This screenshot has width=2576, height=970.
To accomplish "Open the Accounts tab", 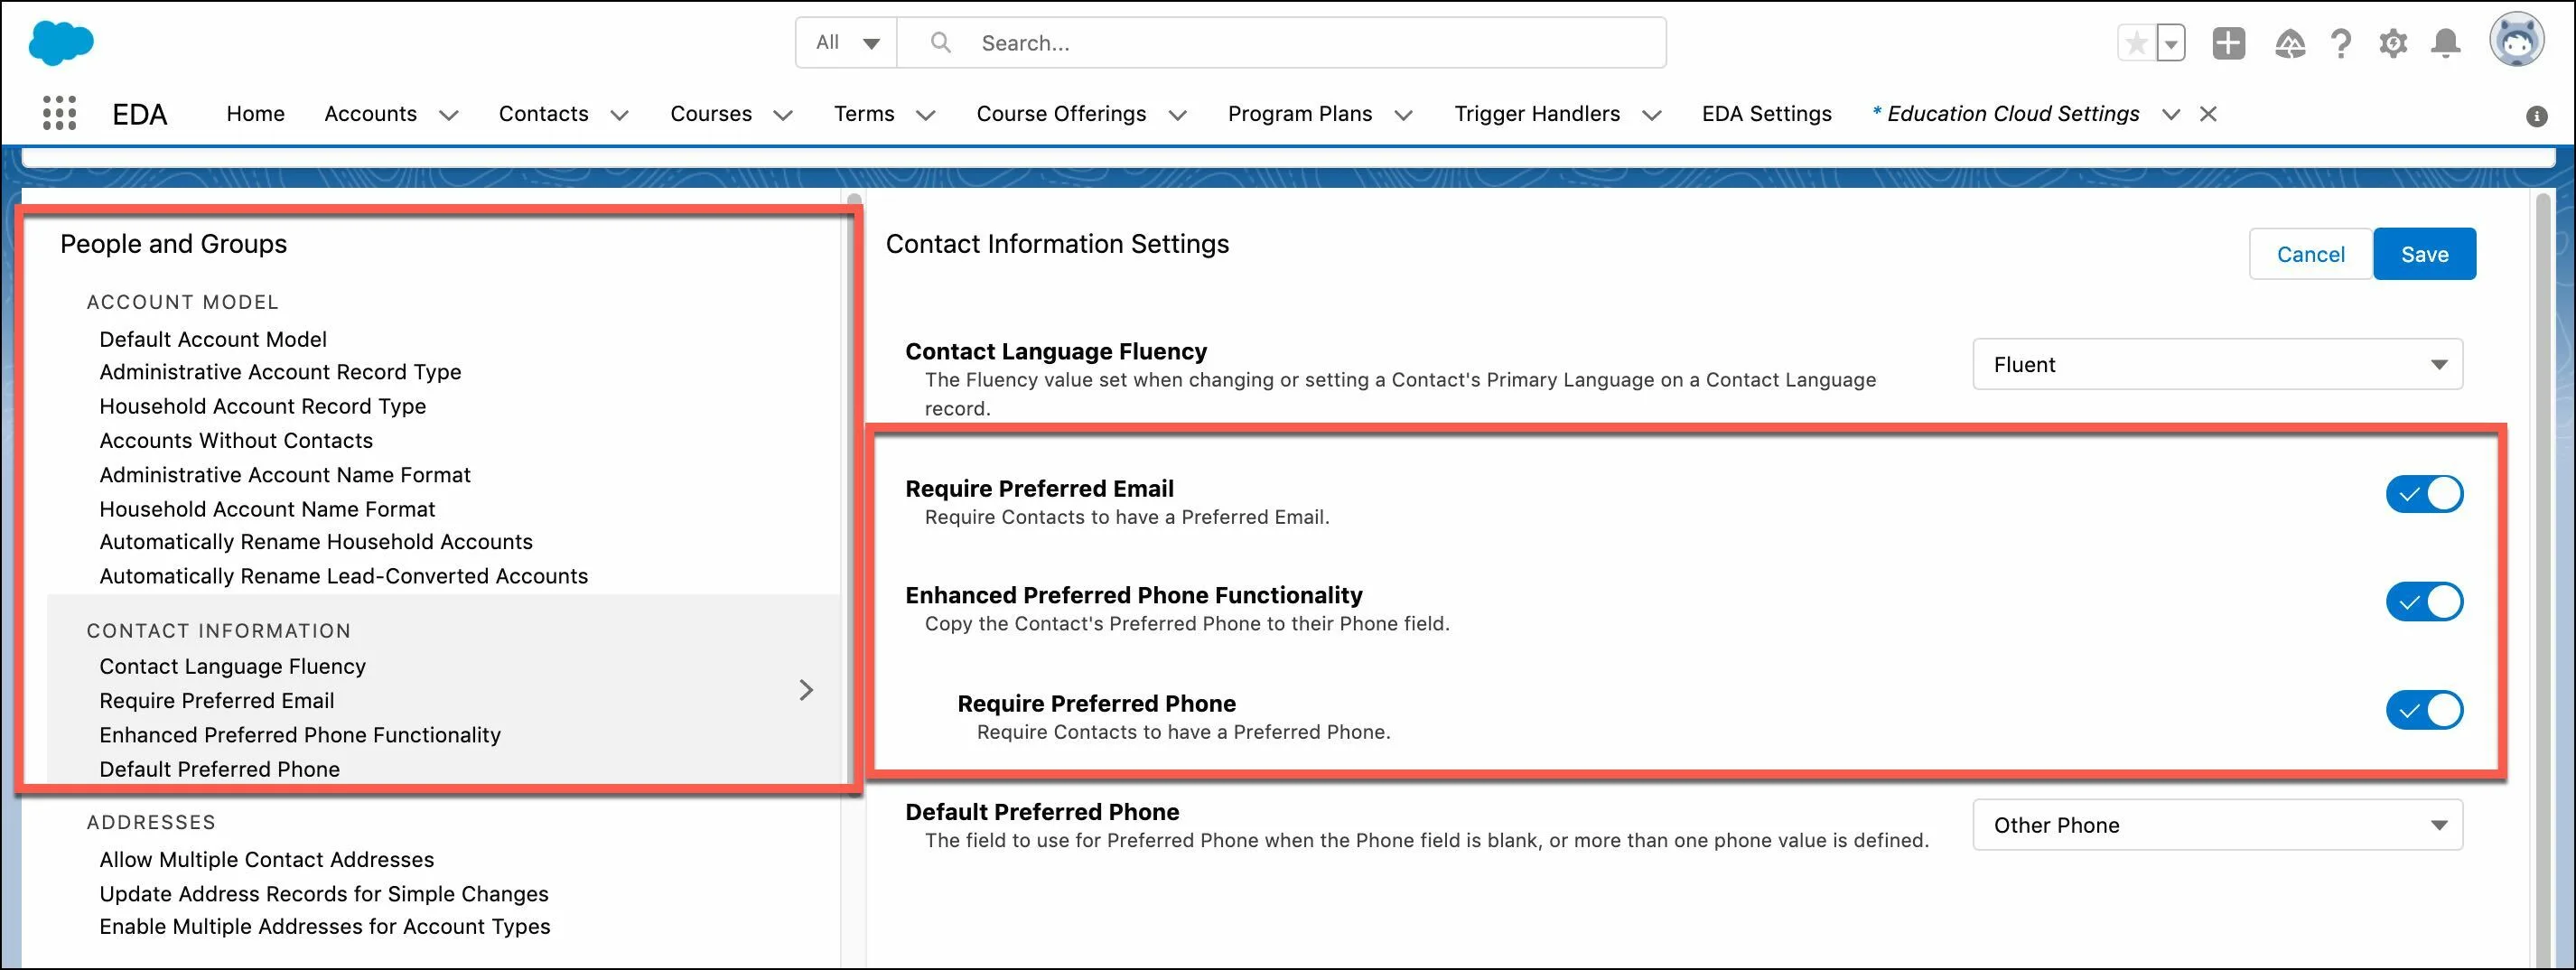I will pyautogui.click(x=370, y=114).
